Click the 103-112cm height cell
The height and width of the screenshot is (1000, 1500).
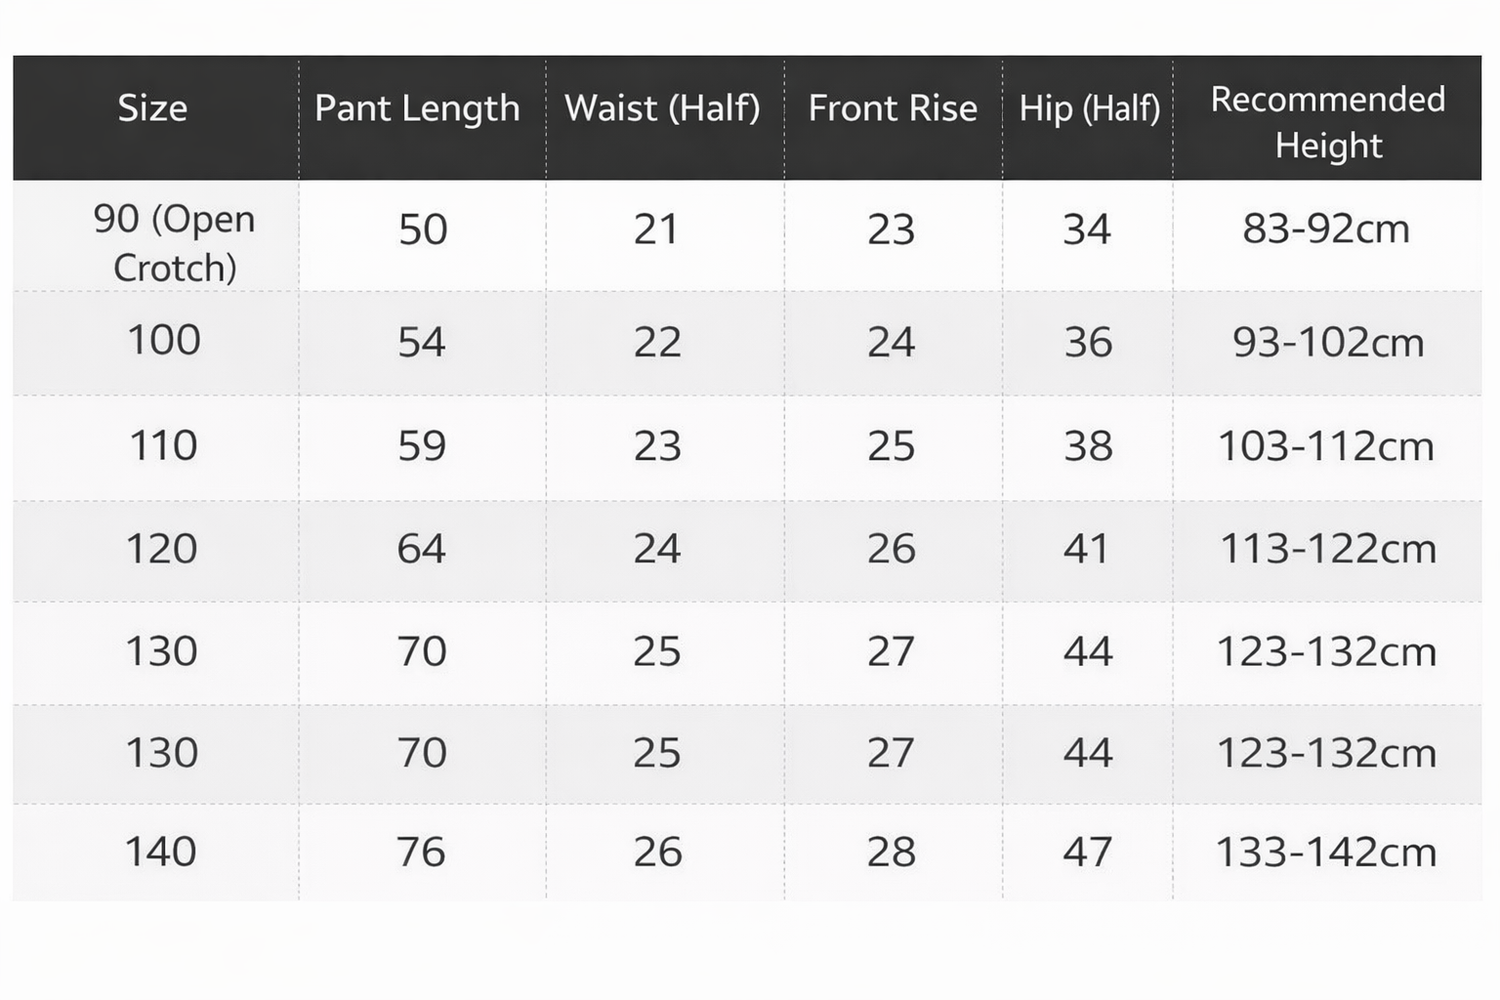coord(1326,446)
